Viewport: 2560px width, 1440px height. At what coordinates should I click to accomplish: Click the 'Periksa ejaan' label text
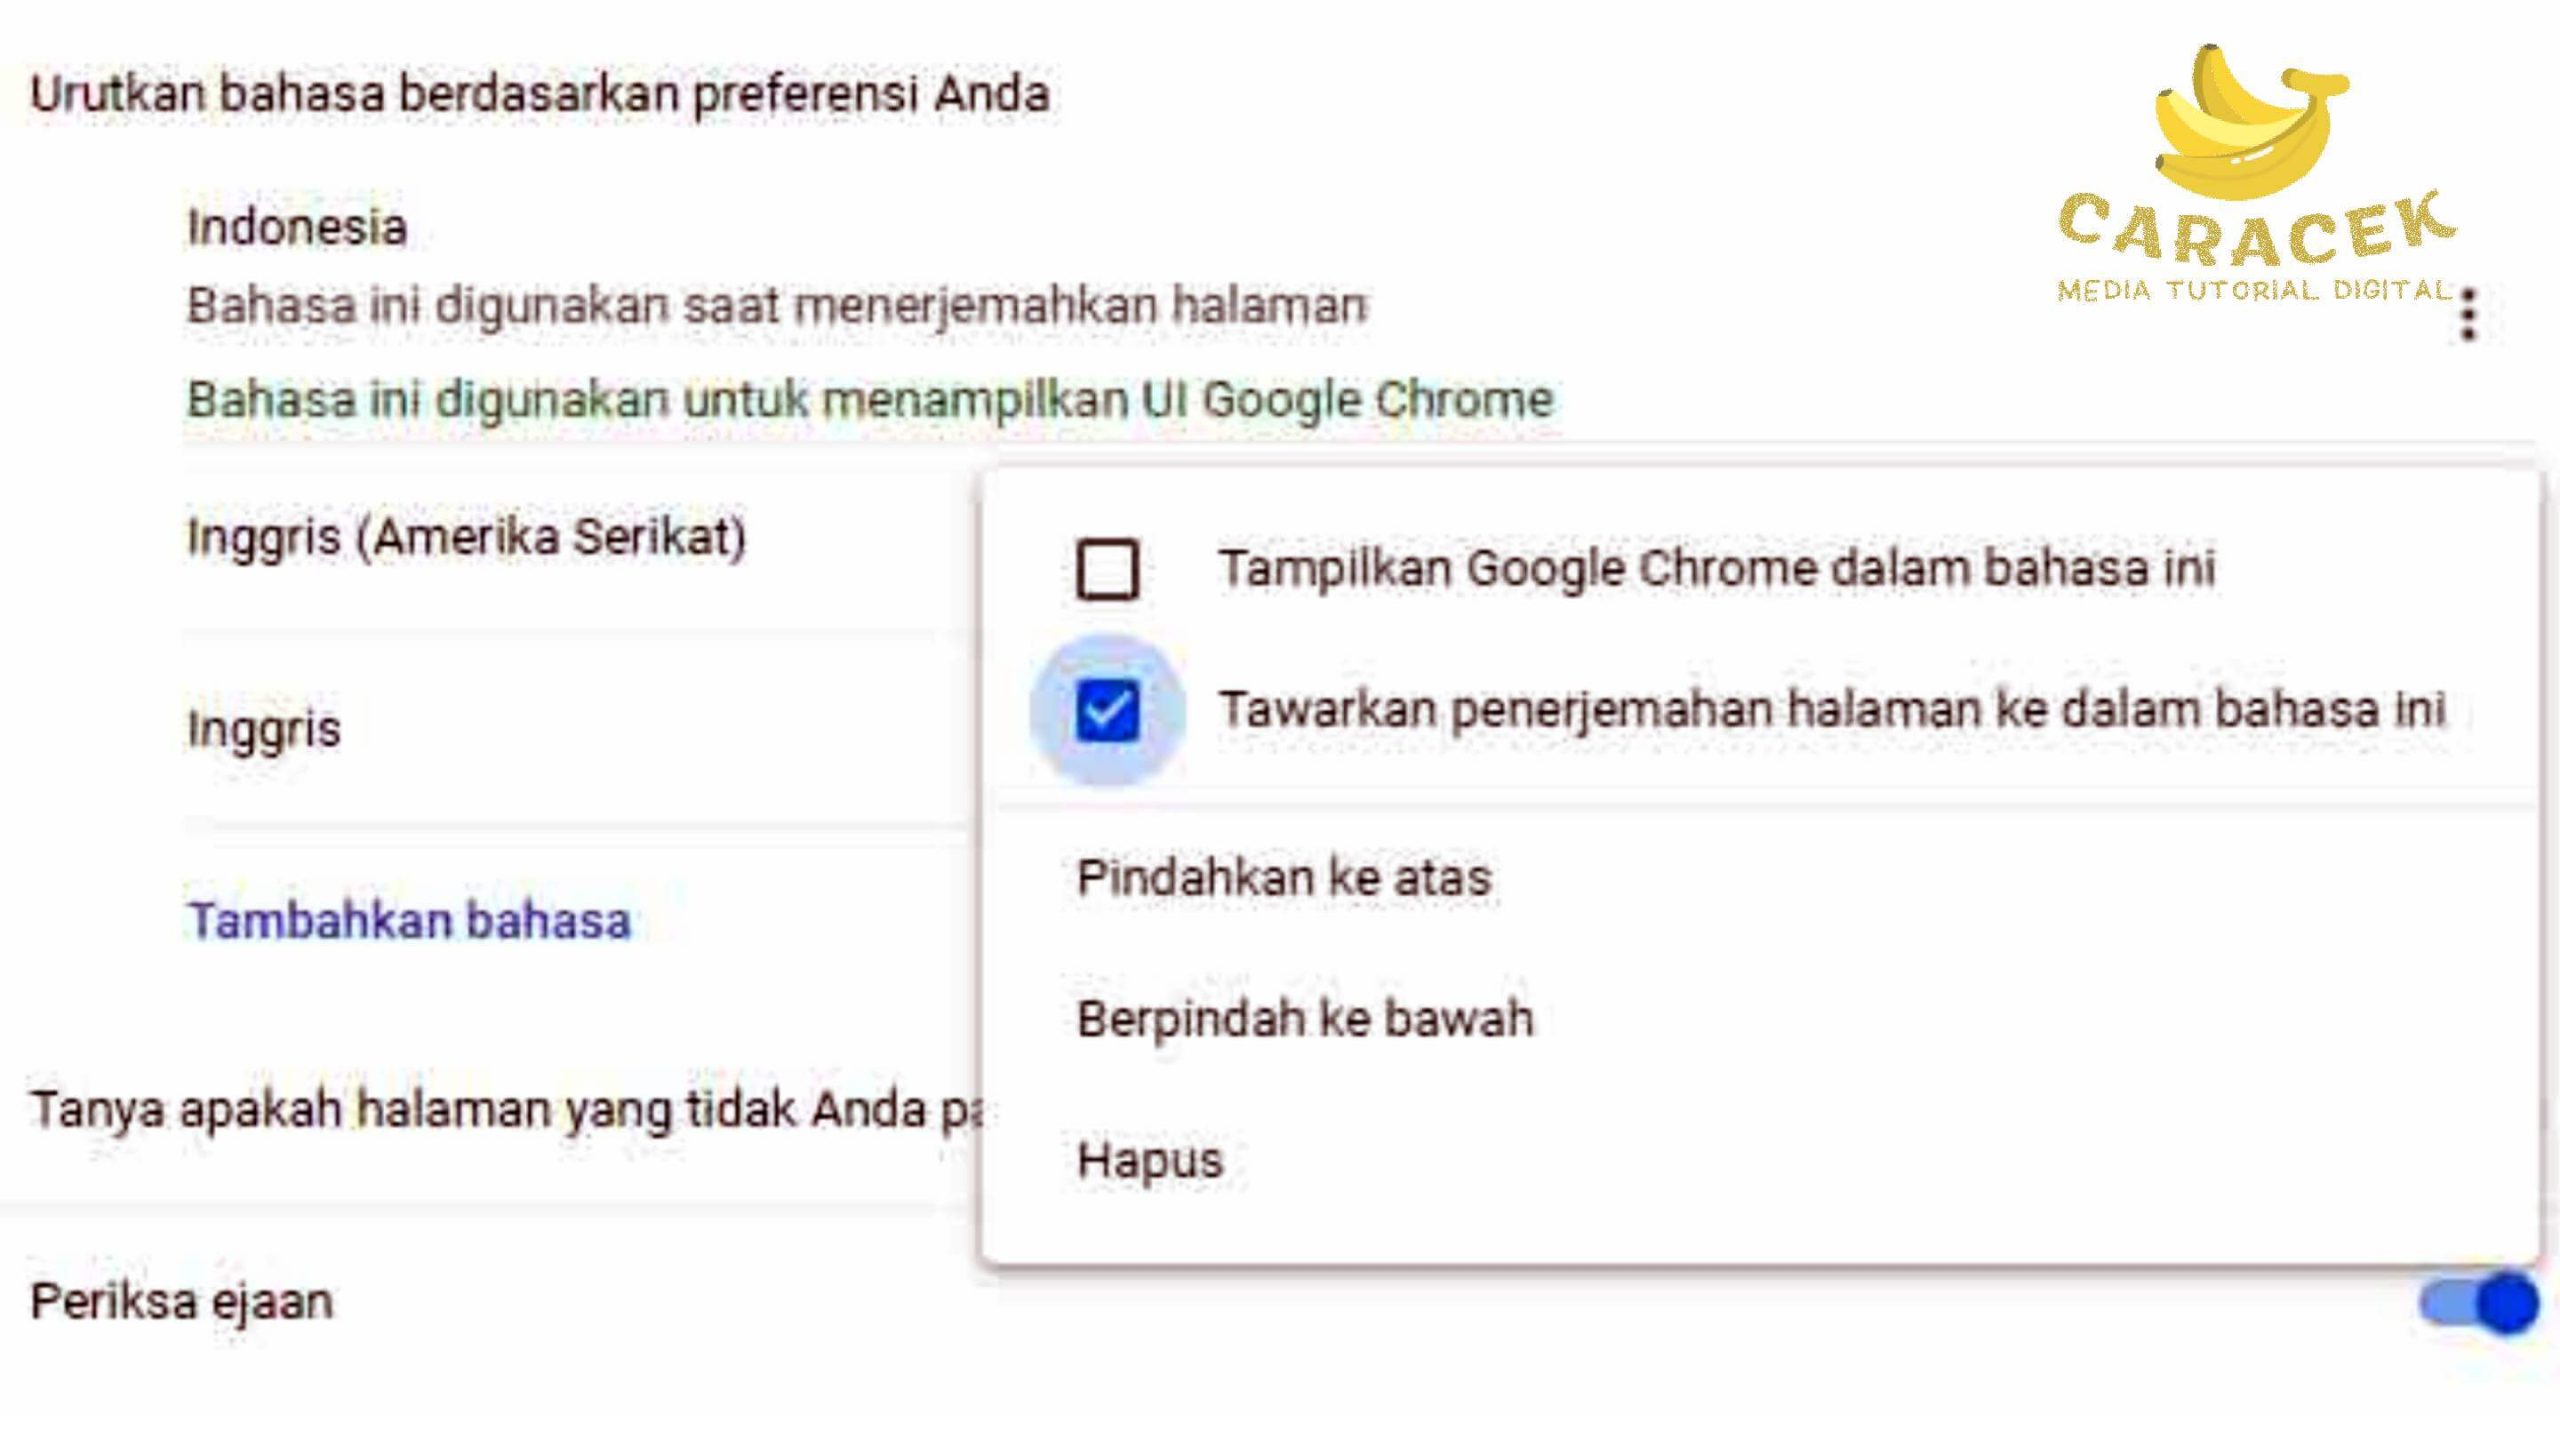tap(182, 1302)
